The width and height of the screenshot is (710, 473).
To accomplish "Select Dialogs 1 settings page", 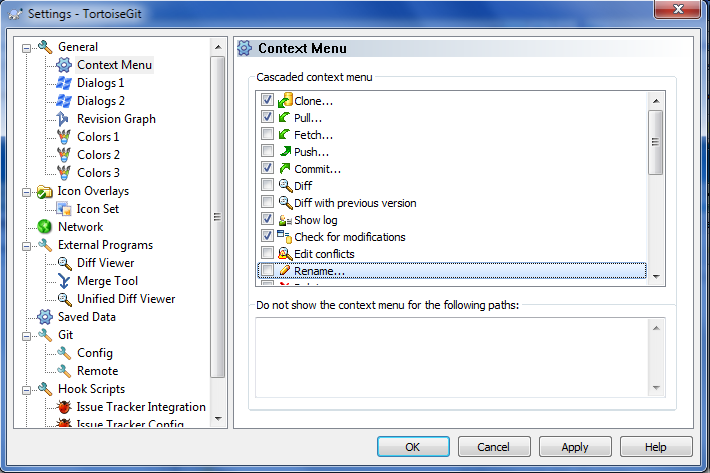I will [101, 83].
